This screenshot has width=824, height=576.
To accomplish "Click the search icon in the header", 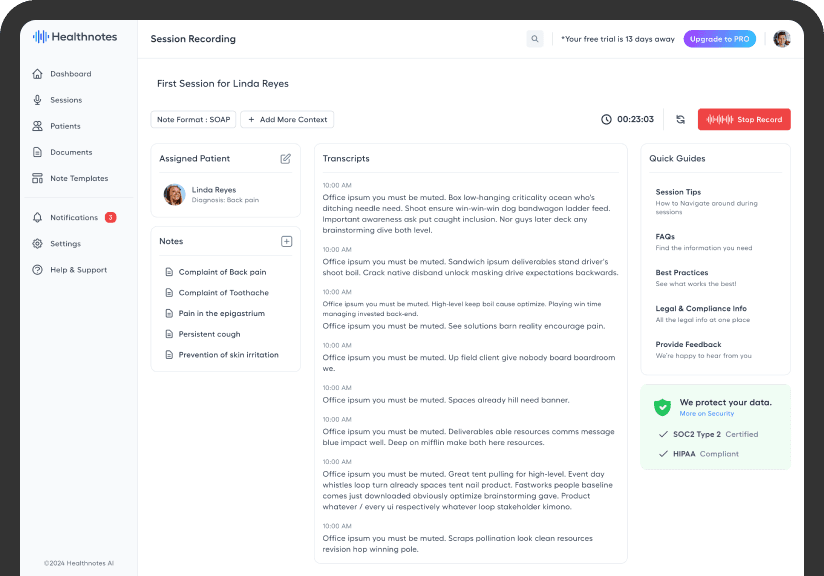I will [535, 39].
